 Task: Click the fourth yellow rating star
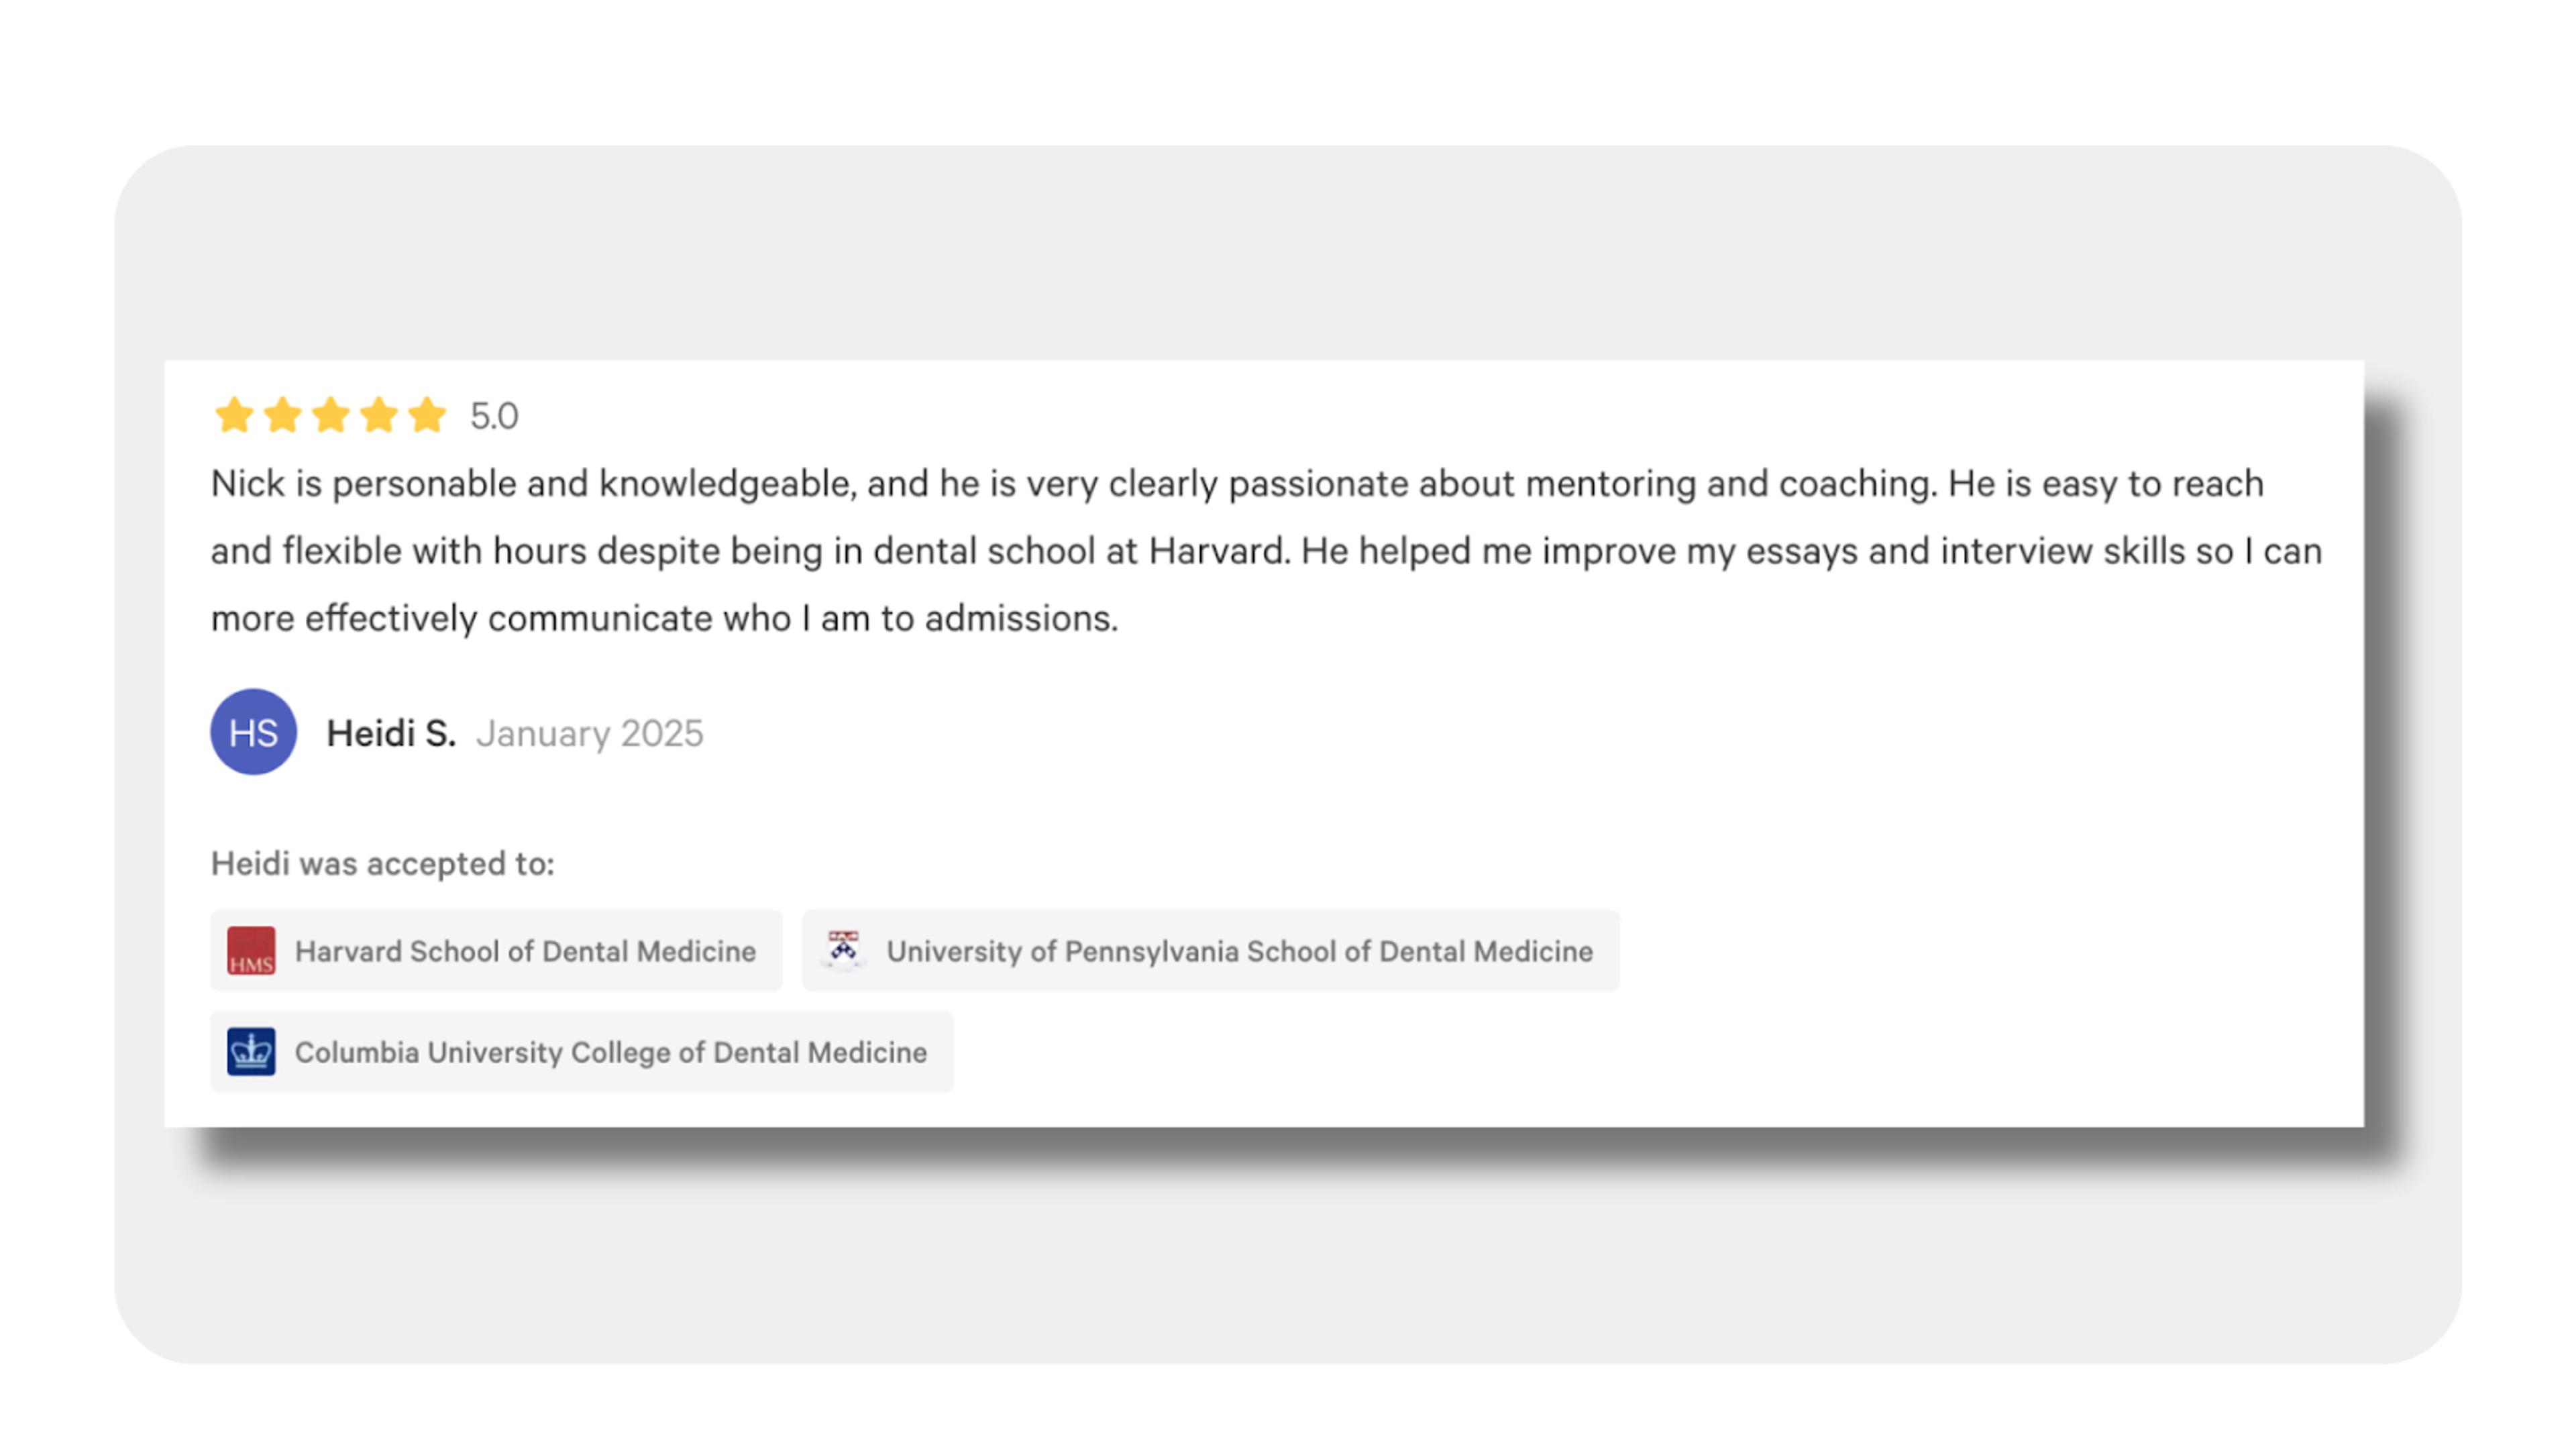tap(379, 415)
